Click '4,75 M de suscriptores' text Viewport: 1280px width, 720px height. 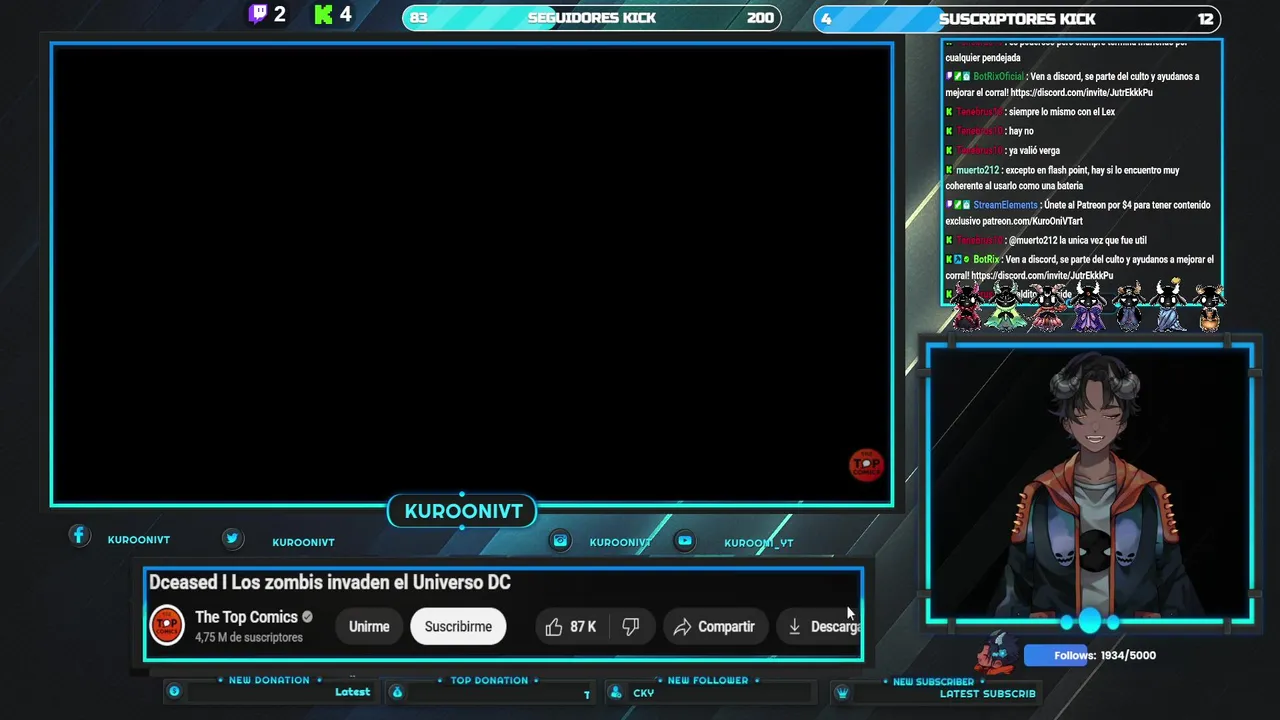249,637
